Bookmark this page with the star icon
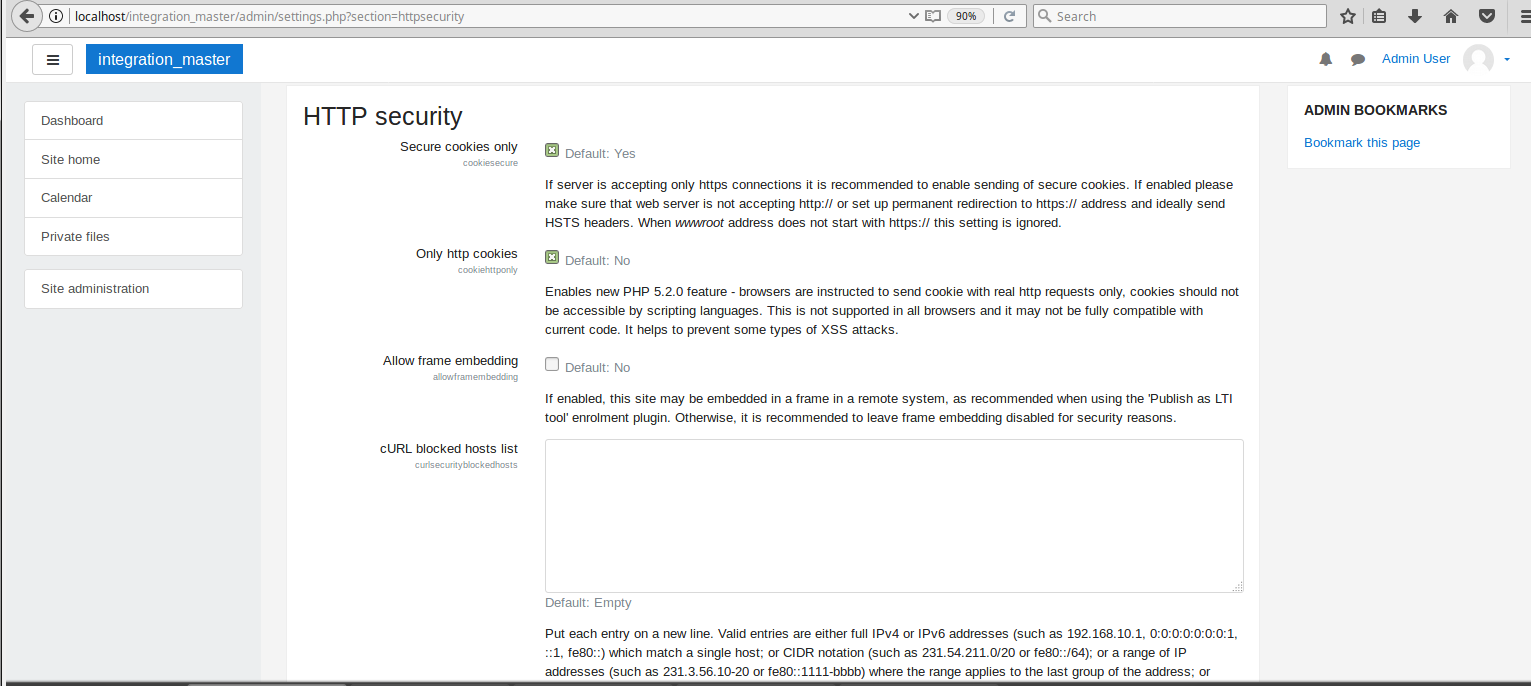The width and height of the screenshot is (1531, 686). (x=1348, y=16)
